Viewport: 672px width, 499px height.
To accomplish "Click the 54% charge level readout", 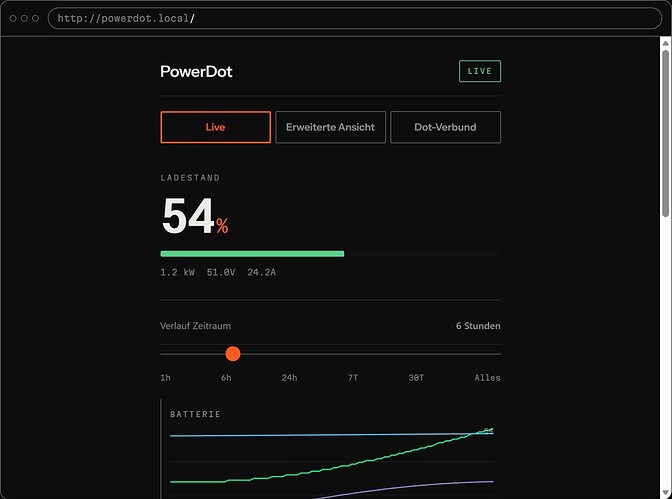I will click(x=195, y=216).
